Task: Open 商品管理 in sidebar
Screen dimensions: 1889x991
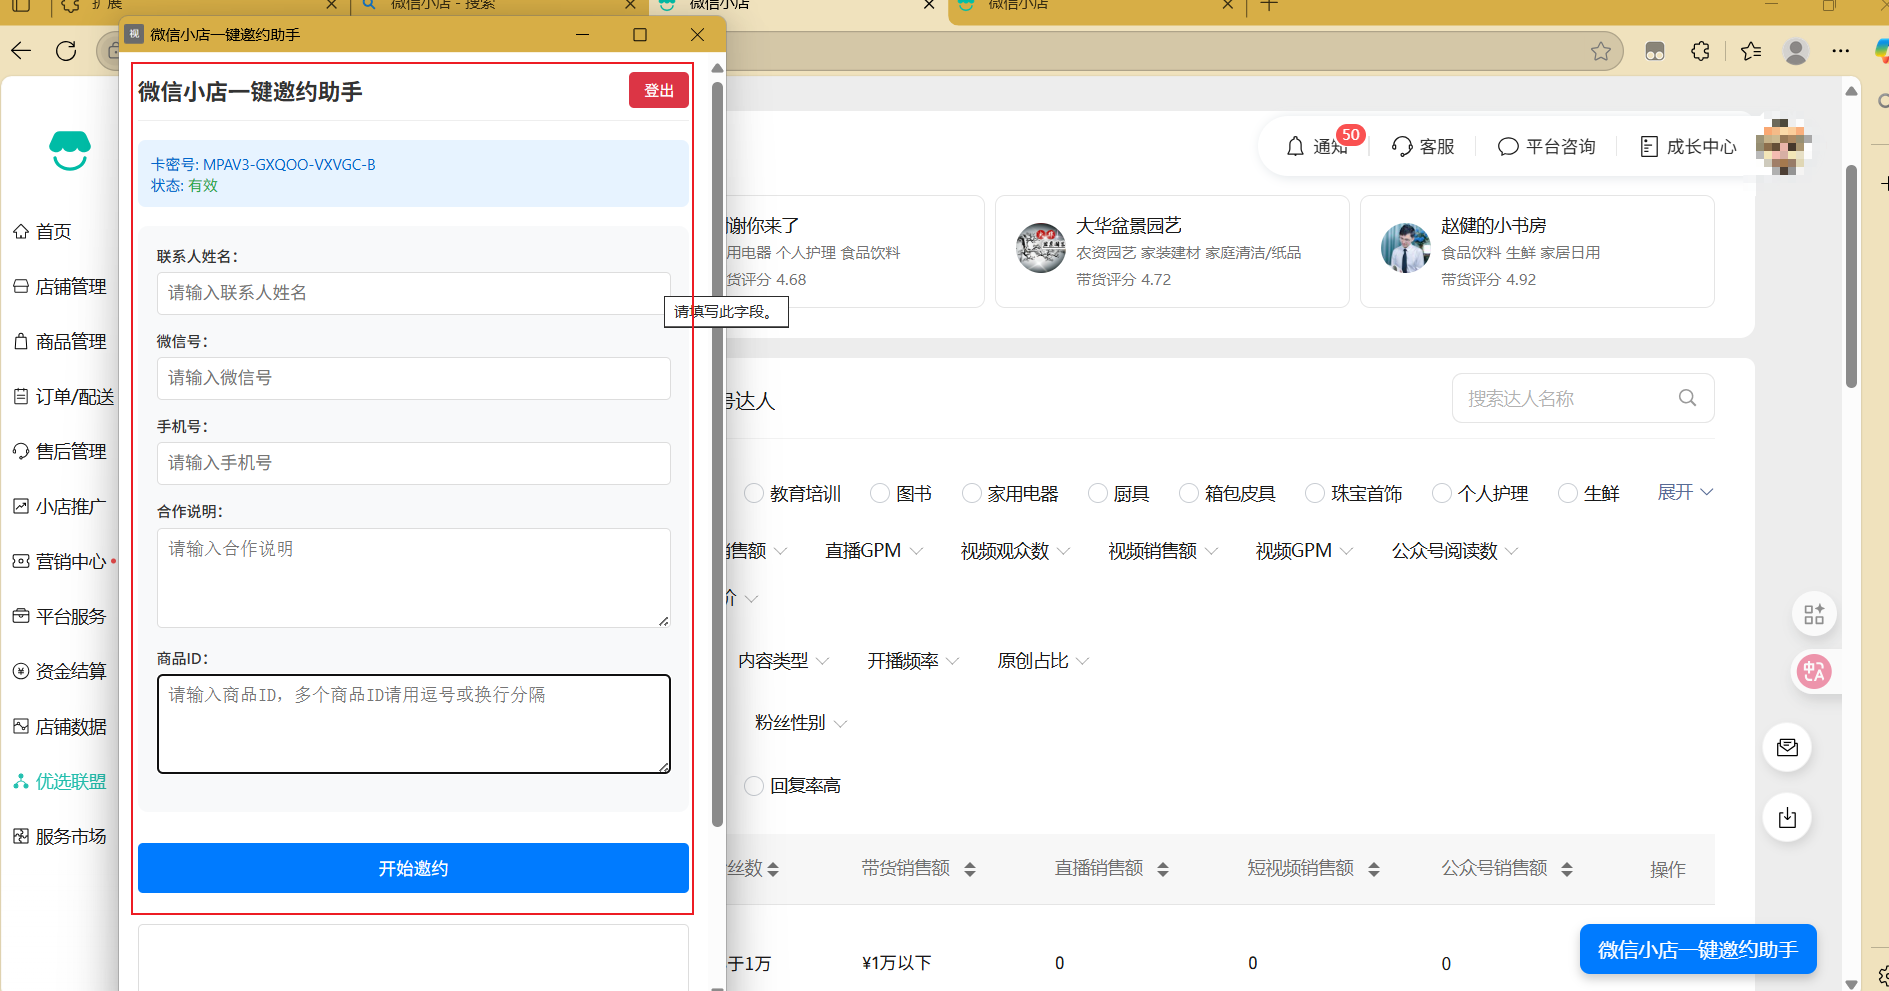Action: coord(60,342)
